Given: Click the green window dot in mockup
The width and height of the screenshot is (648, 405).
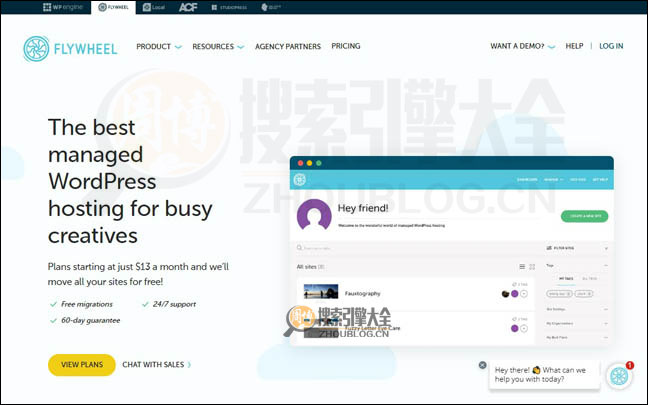Looking at the screenshot, I should [319, 163].
